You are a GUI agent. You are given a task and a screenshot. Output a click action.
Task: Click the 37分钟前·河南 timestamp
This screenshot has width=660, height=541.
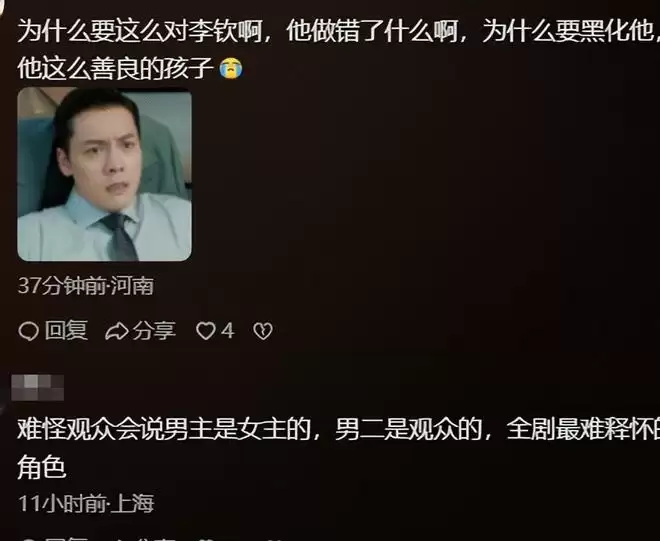click(x=85, y=286)
